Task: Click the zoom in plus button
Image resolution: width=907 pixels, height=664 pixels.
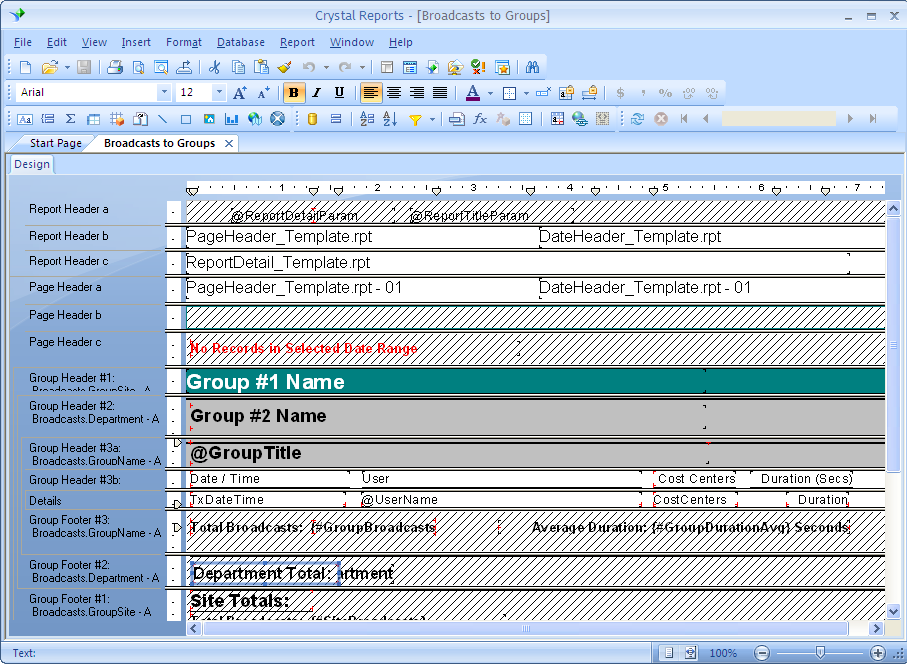Action: [878, 653]
